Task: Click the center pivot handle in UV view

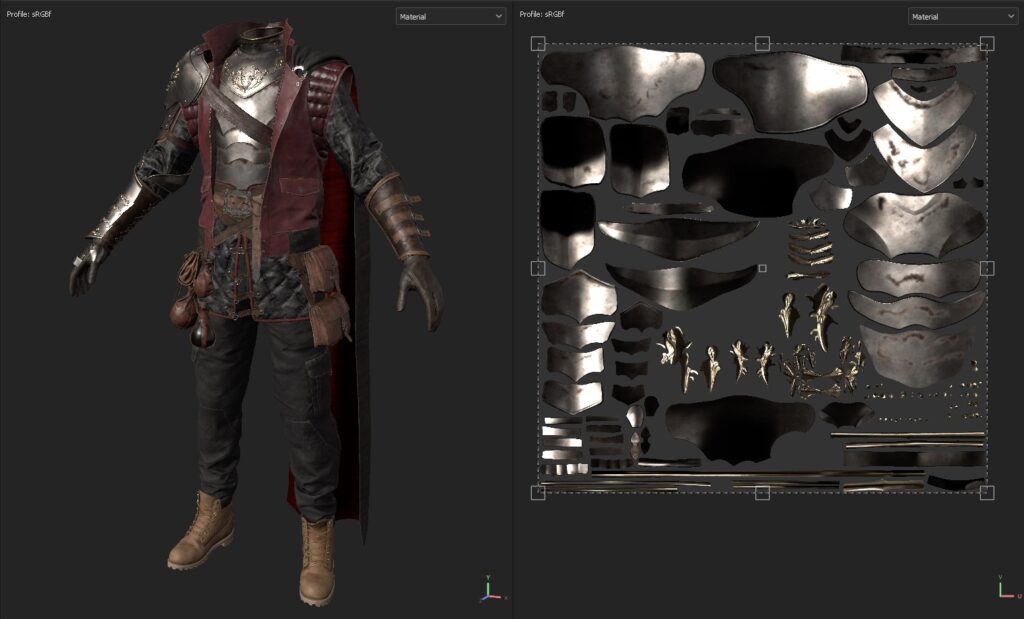Action: click(x=763, y=268)
